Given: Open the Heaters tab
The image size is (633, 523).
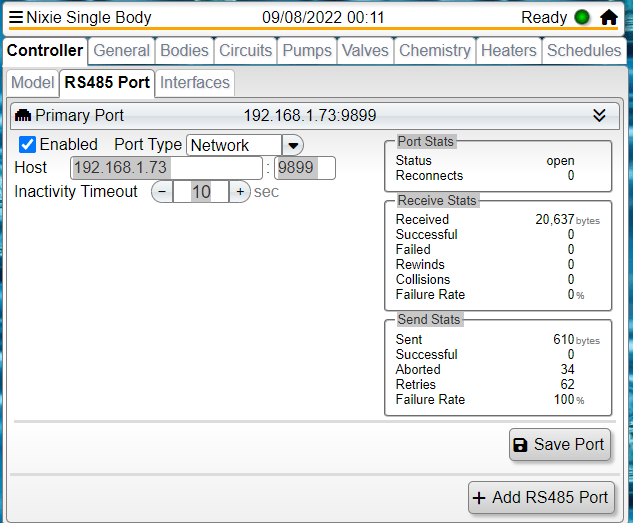Looking at the screenshot, I should pyautogui.click(x=509, y=51).
